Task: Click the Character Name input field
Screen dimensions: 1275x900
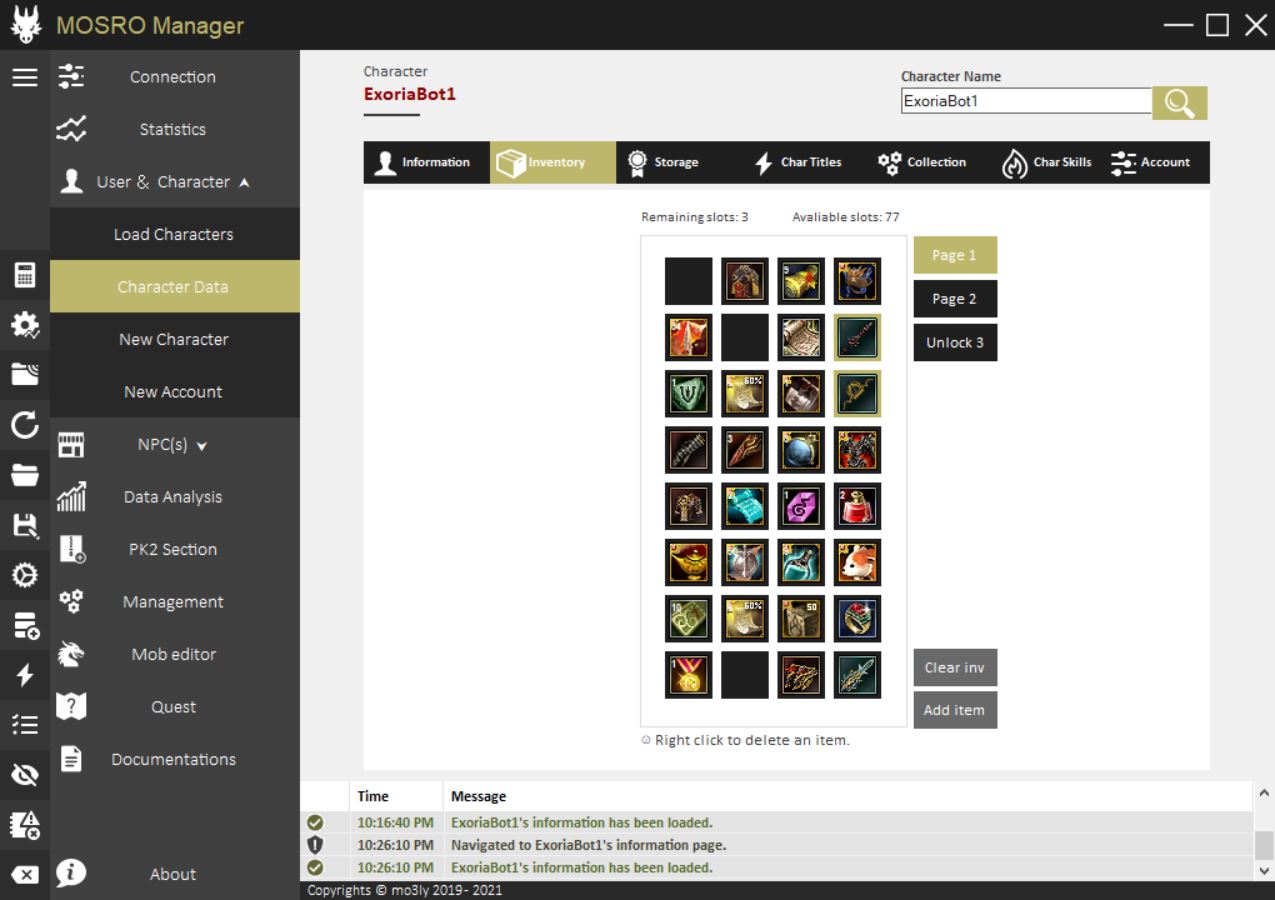Action: (1025, 101)
